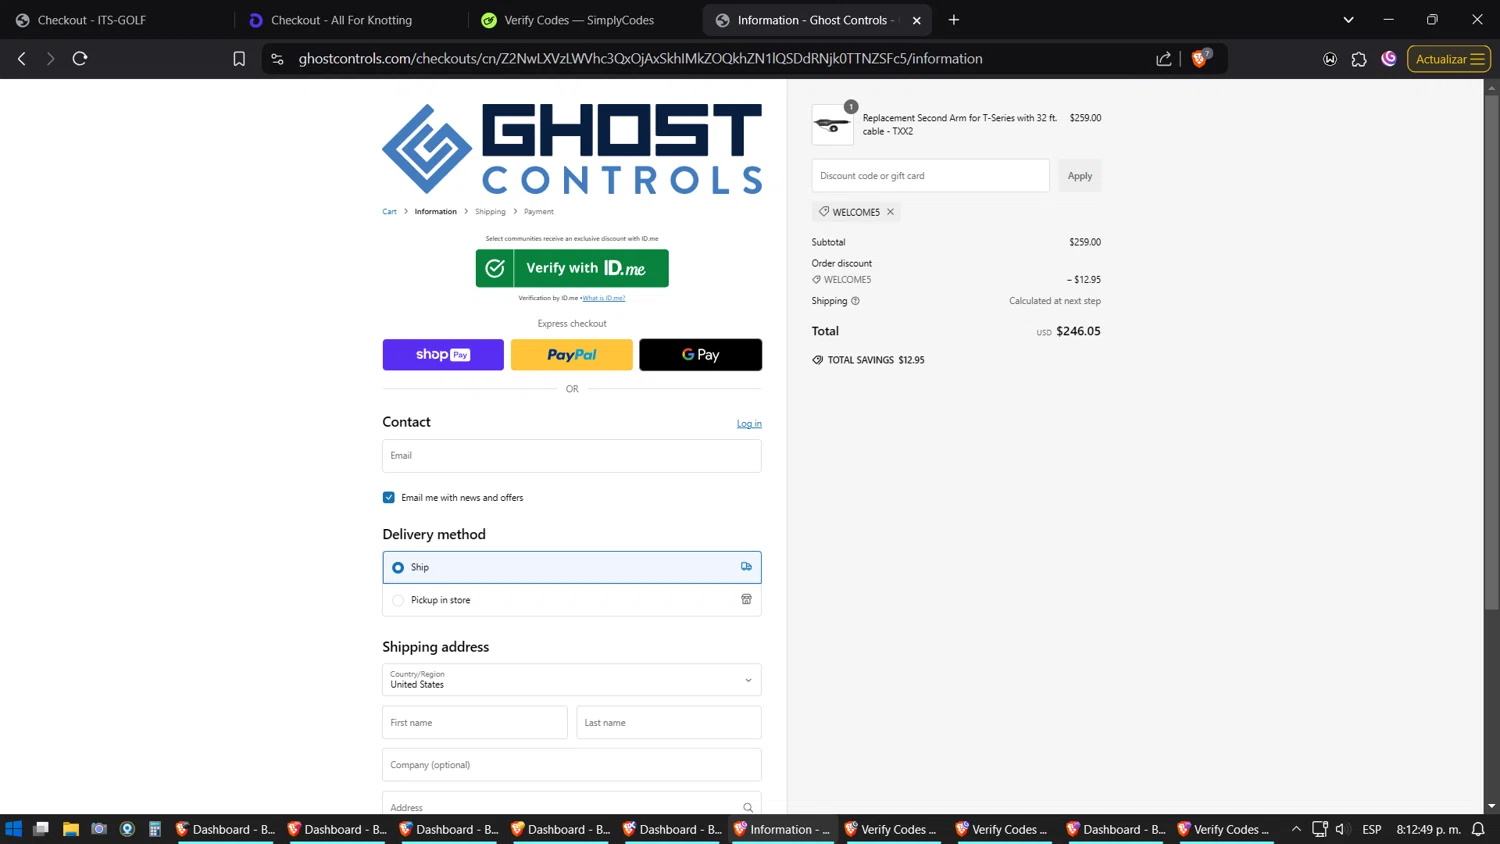Select the Ship delivery radio option
The width and height of the screenshot is (1500, 844).
coord(398,568)
